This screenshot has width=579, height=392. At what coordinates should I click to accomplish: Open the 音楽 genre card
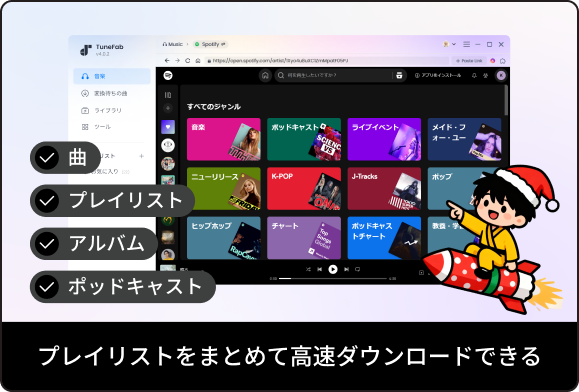(224, 140)
